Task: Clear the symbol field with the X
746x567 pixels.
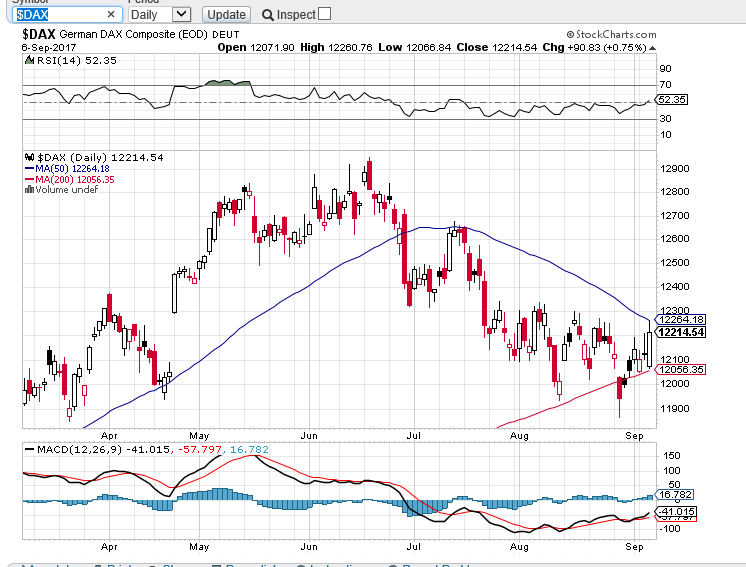Action: click(111, 14)
